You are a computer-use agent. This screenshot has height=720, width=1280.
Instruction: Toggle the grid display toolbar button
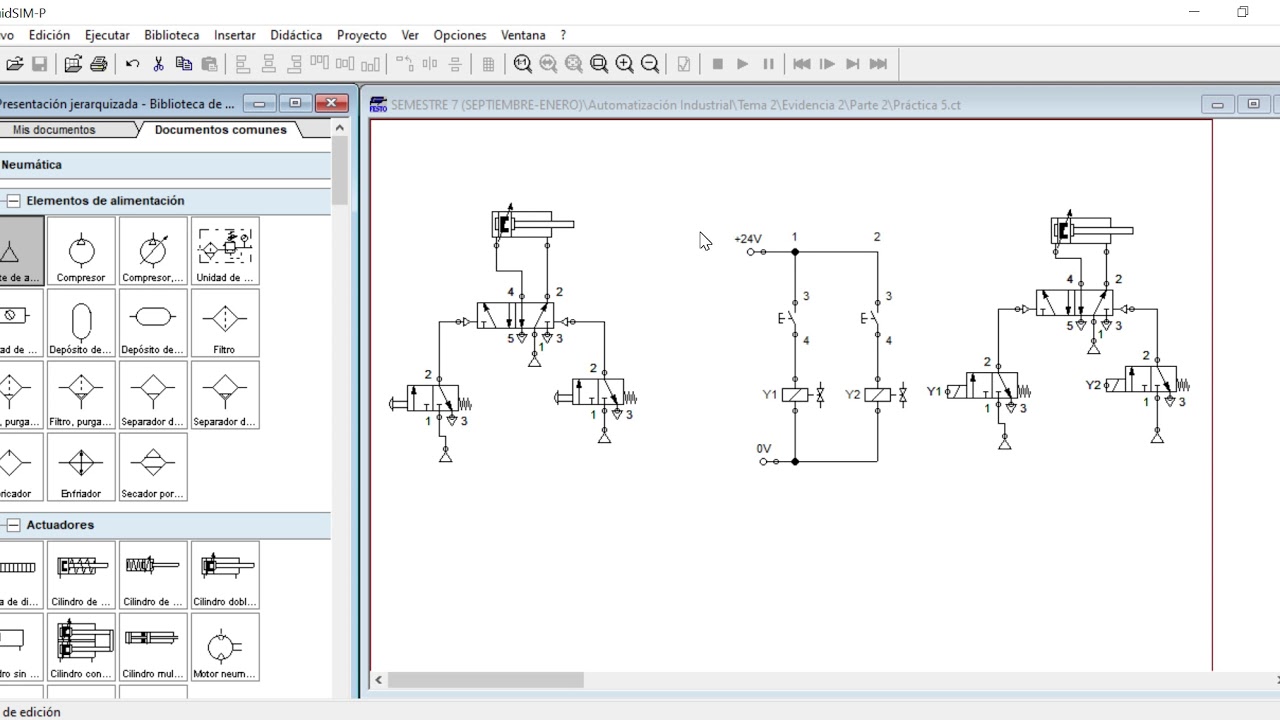(488, 64)
